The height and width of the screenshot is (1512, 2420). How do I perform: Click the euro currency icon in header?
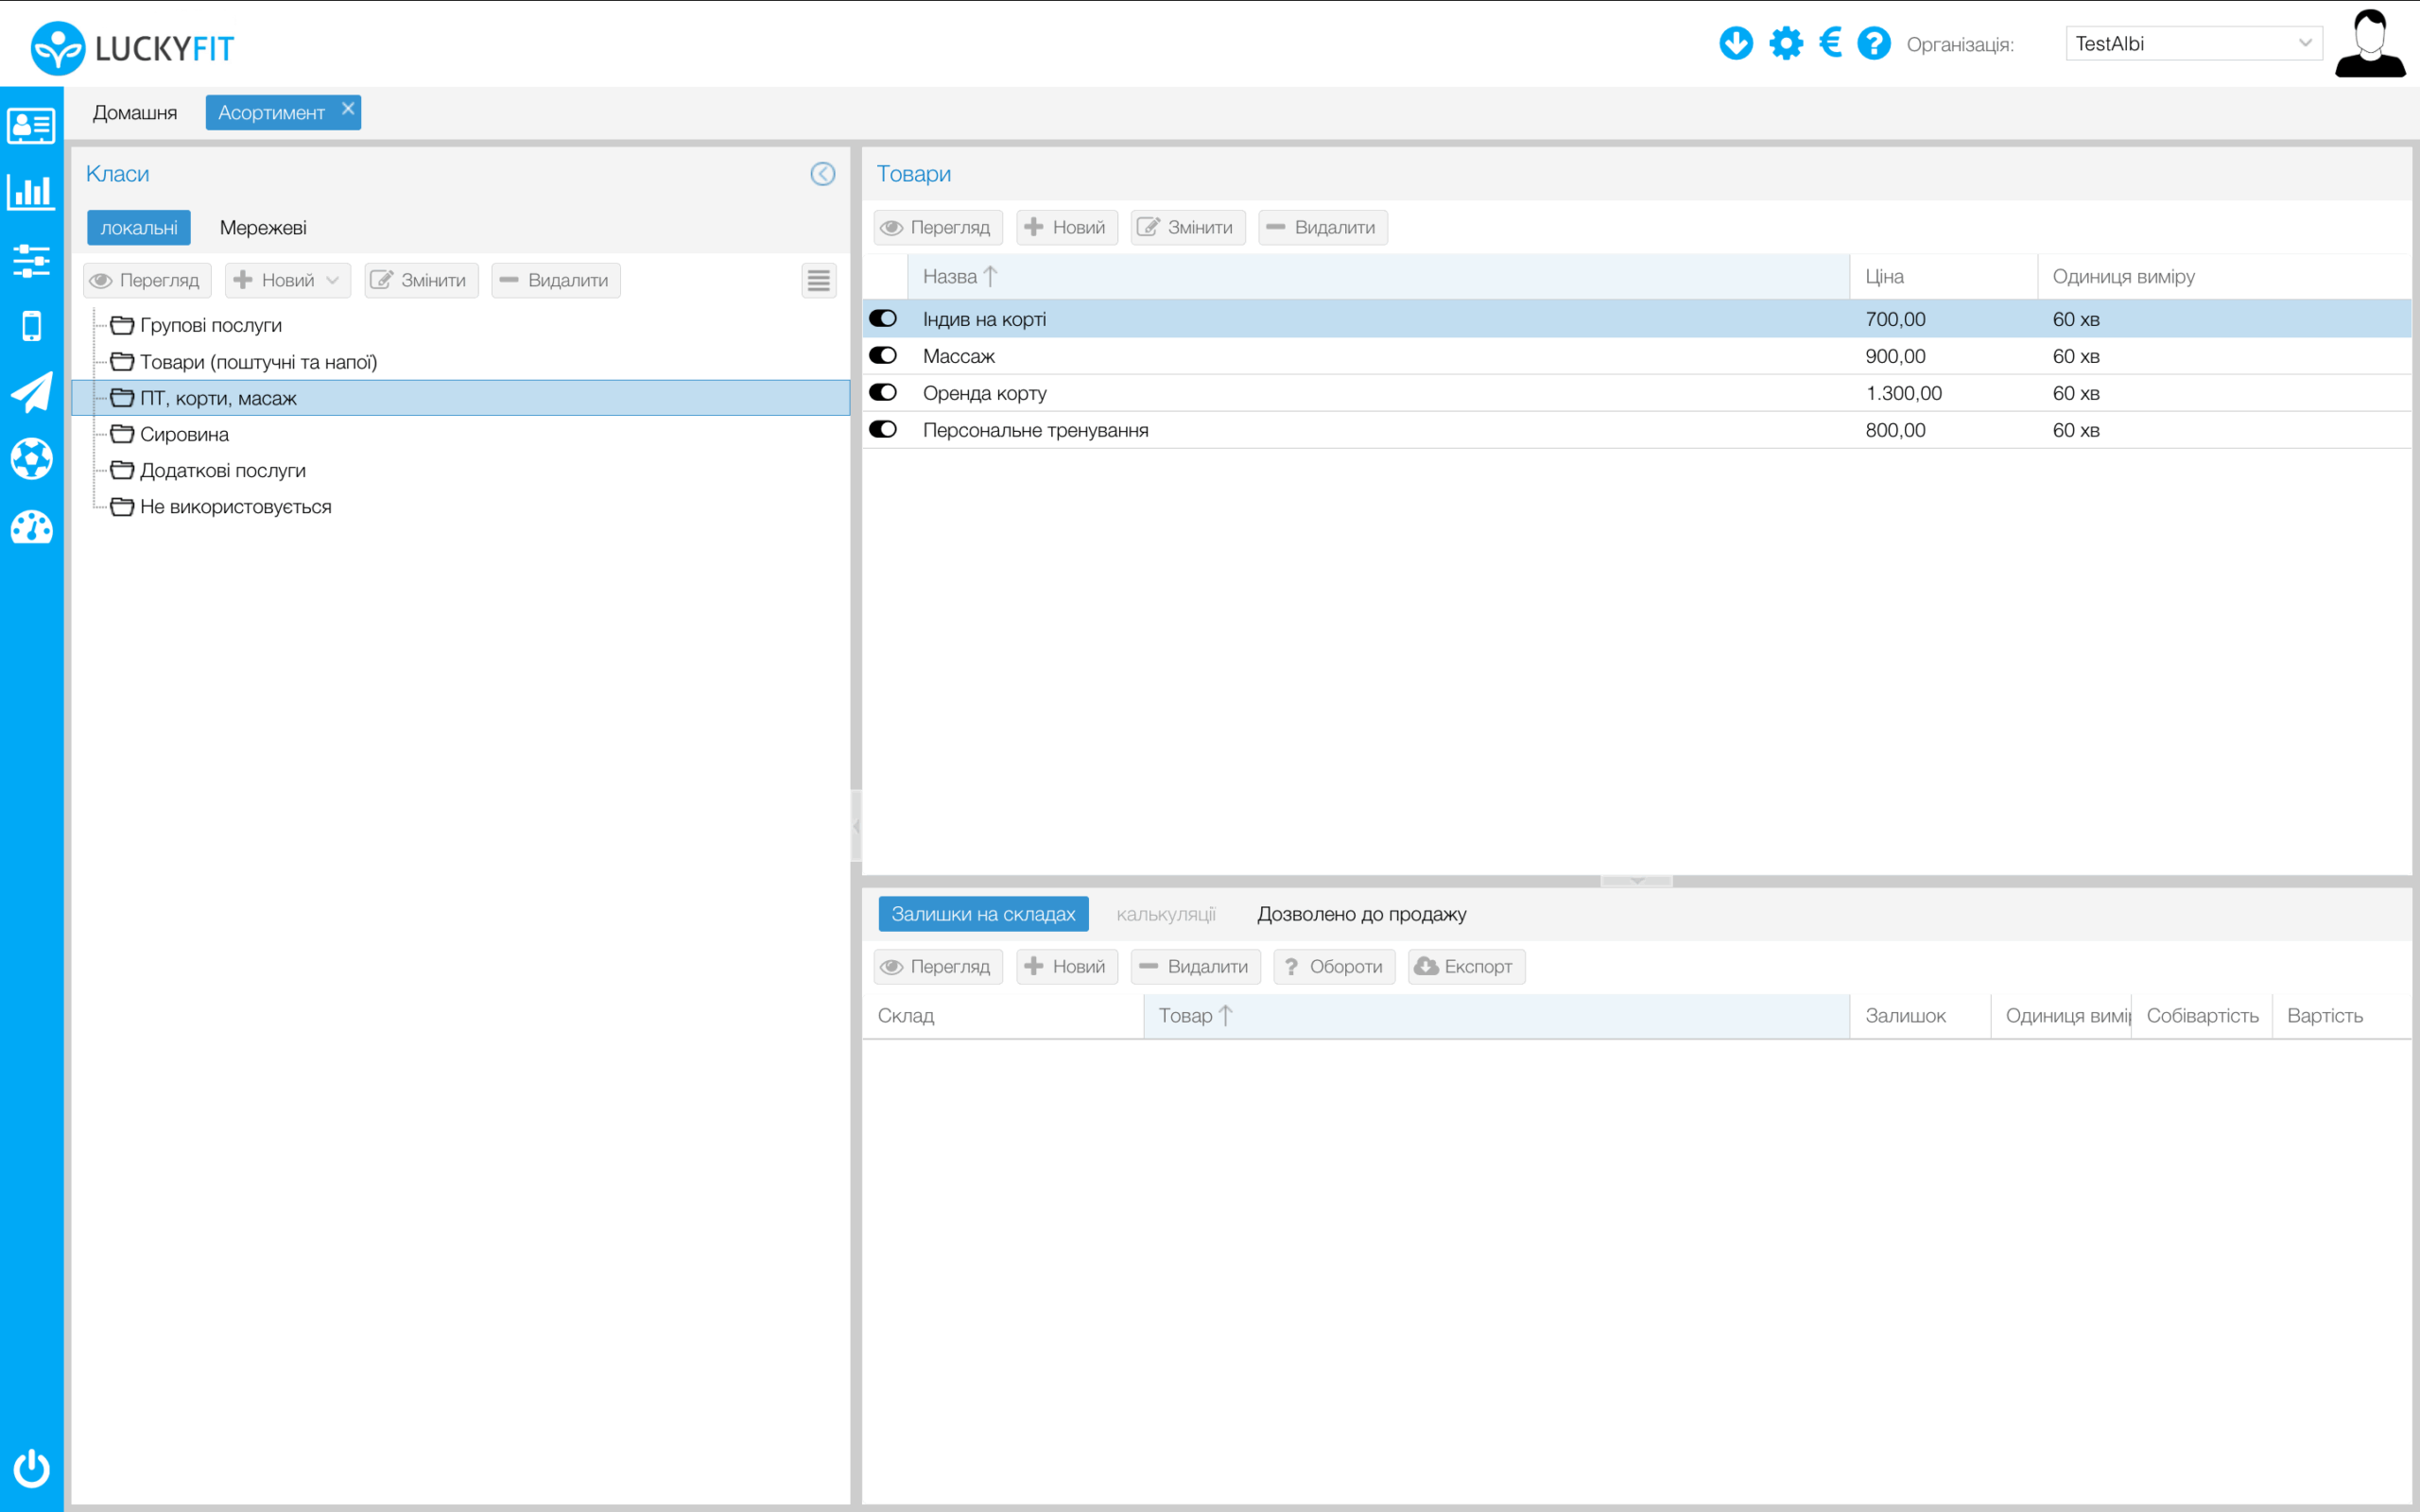(x=1830, y=43)
